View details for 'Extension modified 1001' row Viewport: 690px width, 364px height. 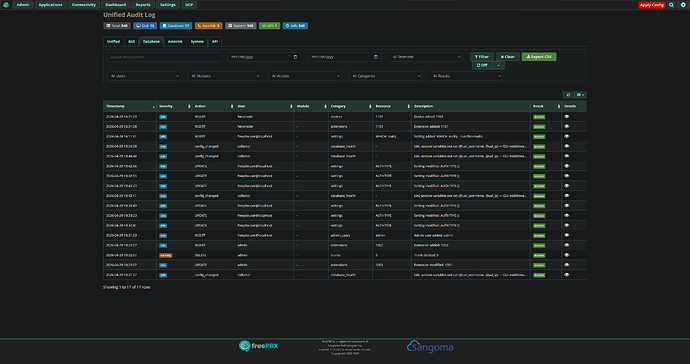566,265
